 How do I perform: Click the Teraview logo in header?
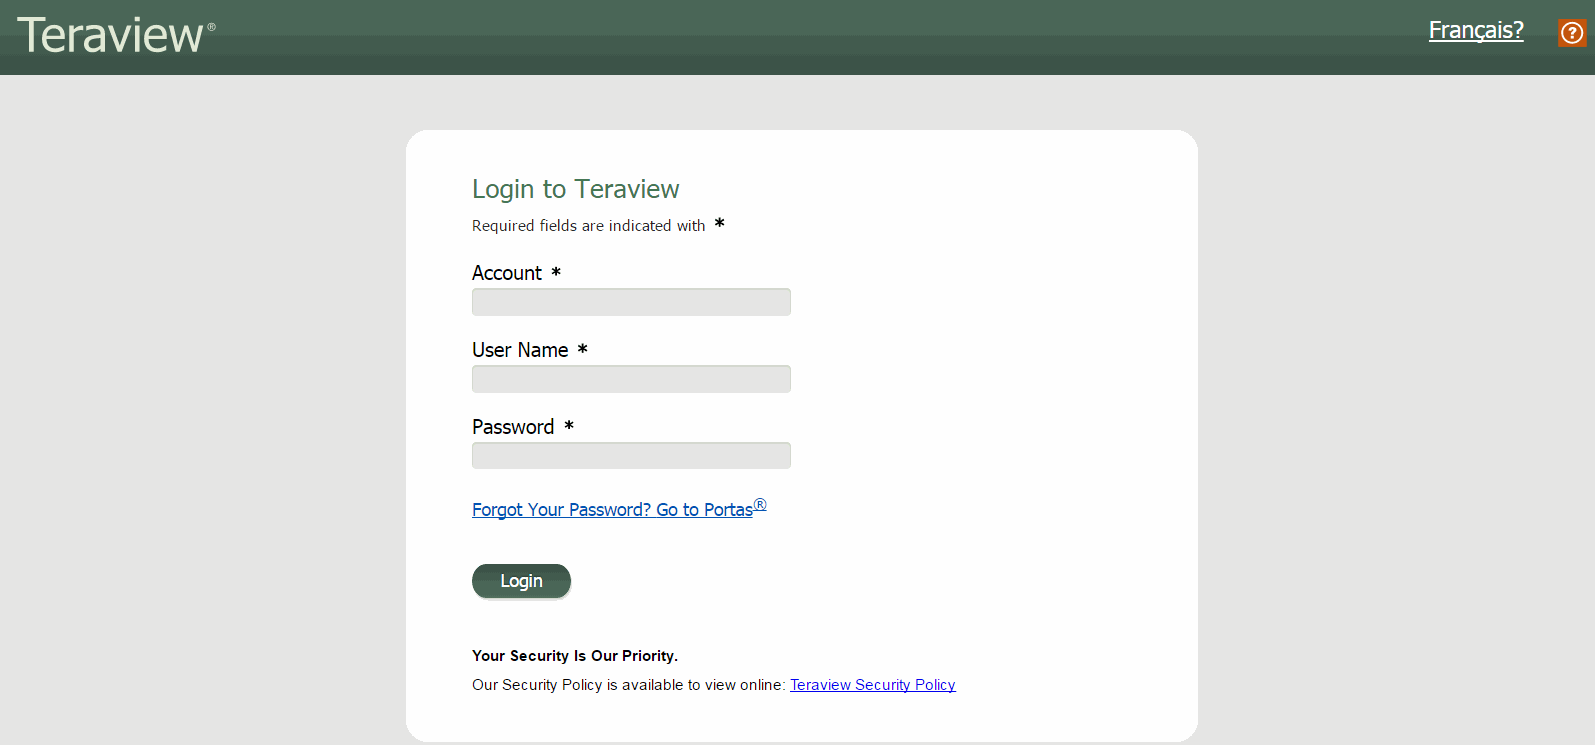pos(116,35)
